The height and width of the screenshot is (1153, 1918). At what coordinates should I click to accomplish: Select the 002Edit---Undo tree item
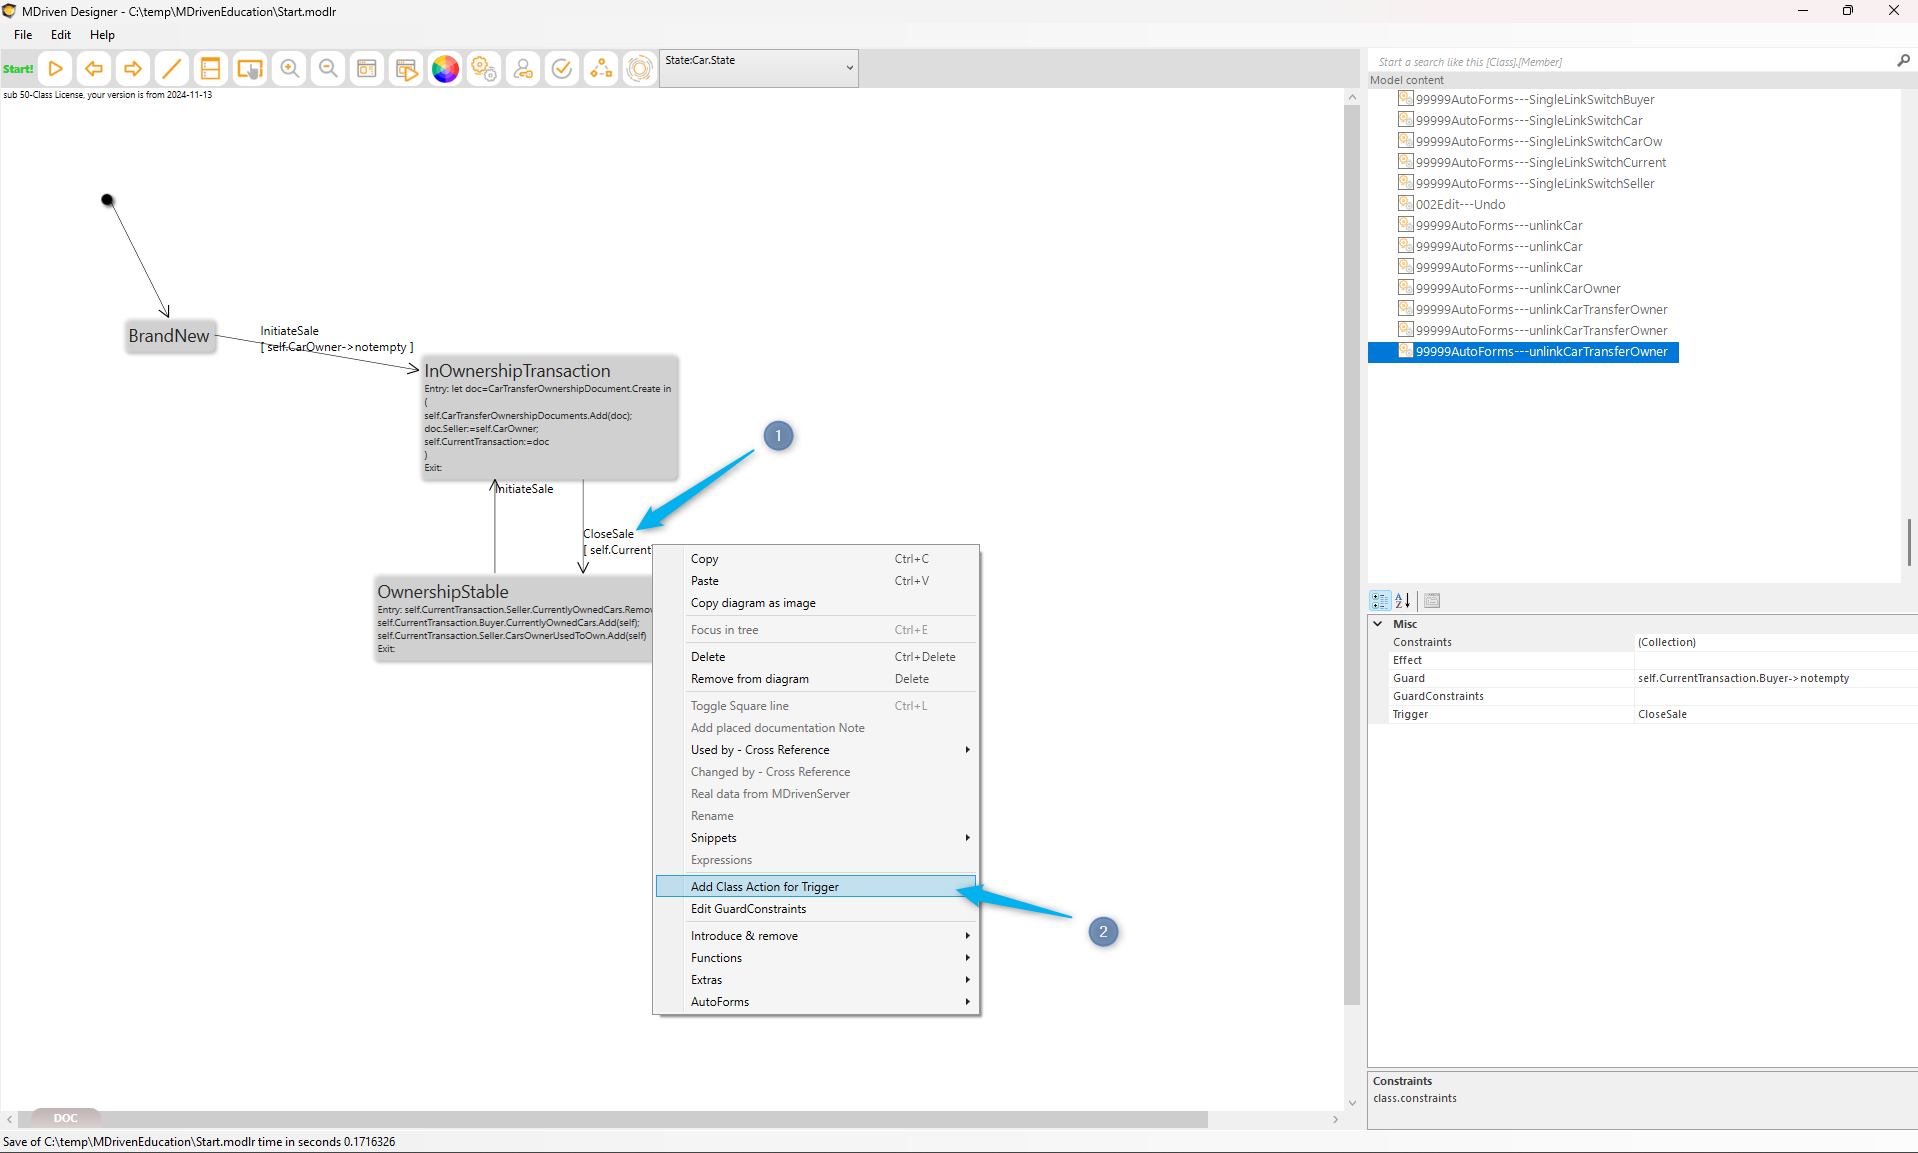(x=1460, y=205)
